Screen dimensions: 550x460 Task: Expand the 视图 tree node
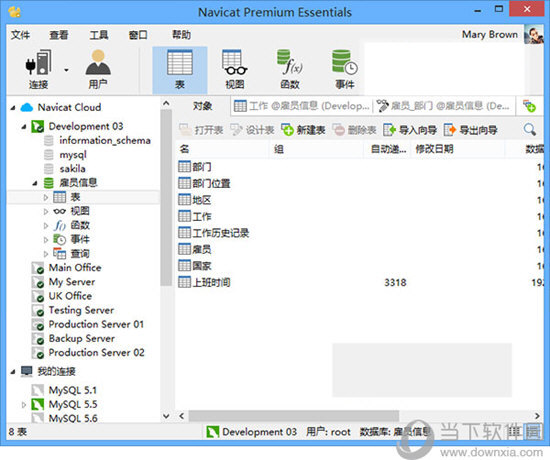coord(46,212)
